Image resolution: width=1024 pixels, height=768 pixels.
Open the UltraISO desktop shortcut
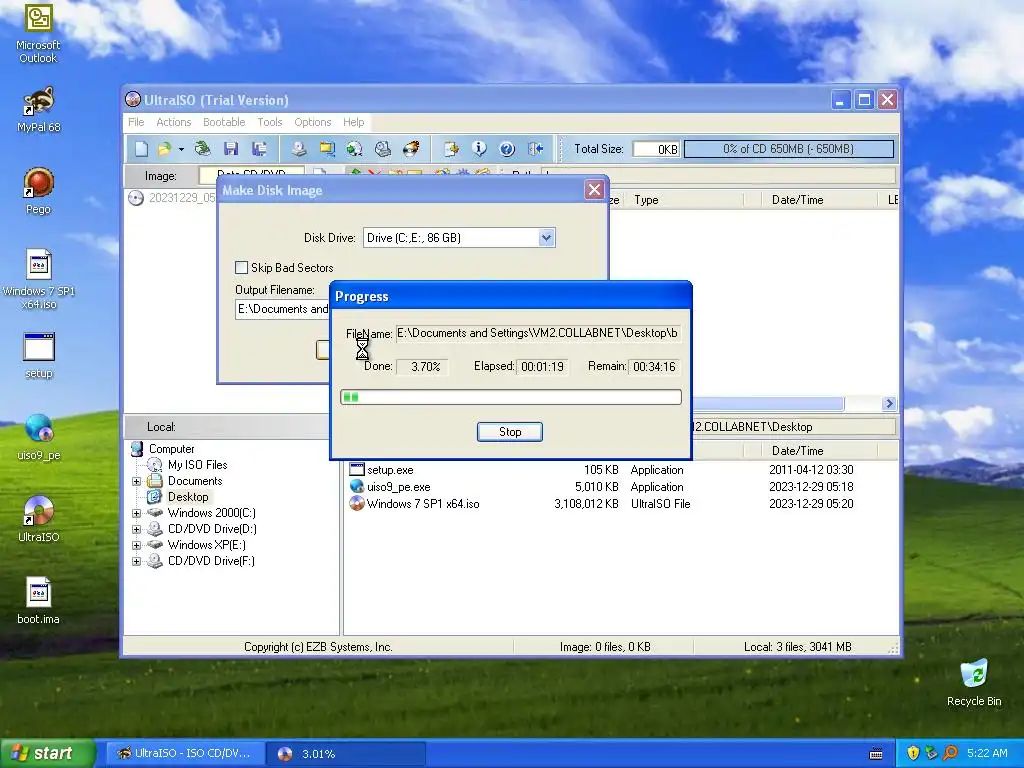click(x=38, y=519)
